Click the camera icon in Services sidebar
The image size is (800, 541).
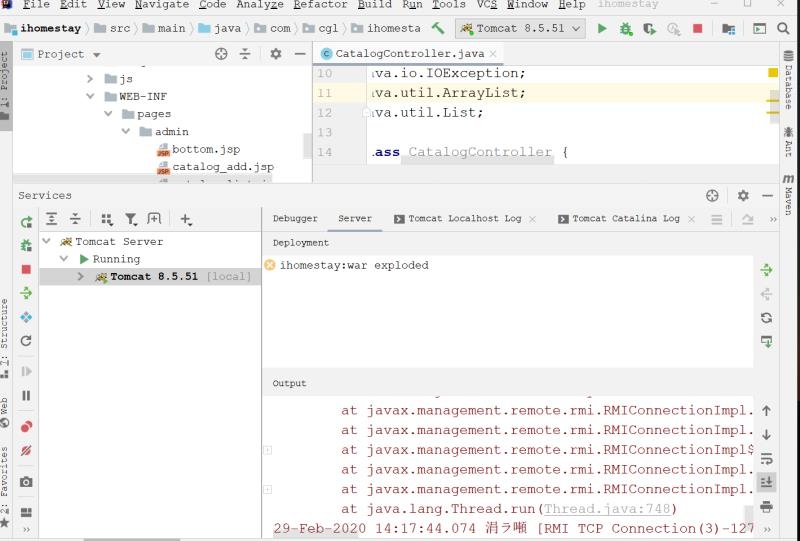point(26,482)
